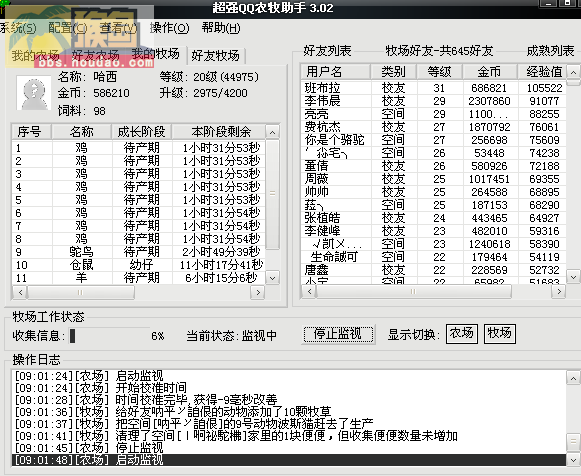
Task: Sort animals by 序号 column header
Action: click(x=32, y=132)
